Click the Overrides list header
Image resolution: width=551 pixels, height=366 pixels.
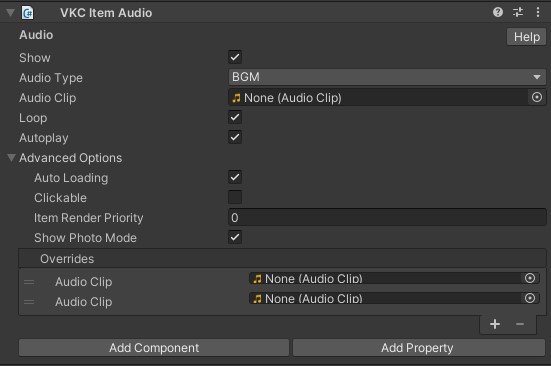click(282, 259)
